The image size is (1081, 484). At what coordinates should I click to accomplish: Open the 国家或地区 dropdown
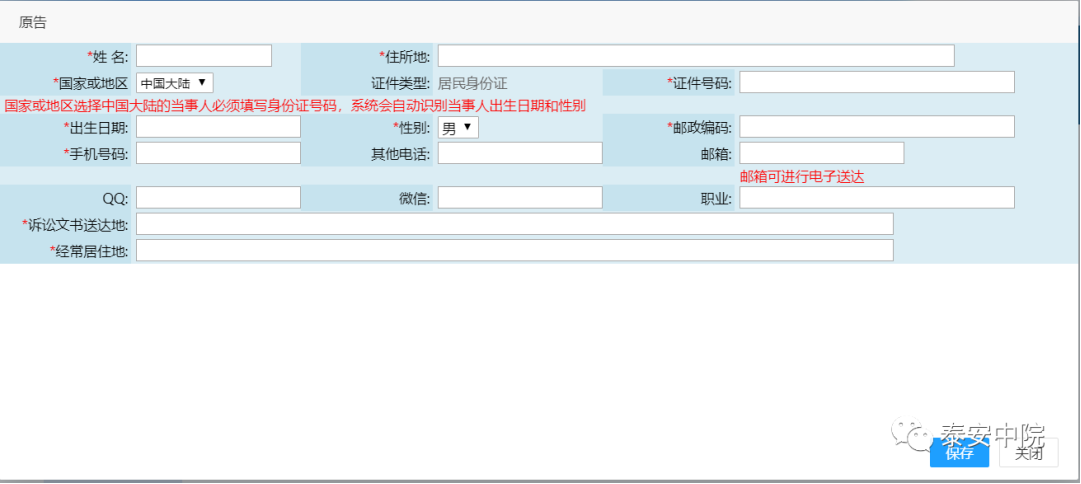coord(175,83)
